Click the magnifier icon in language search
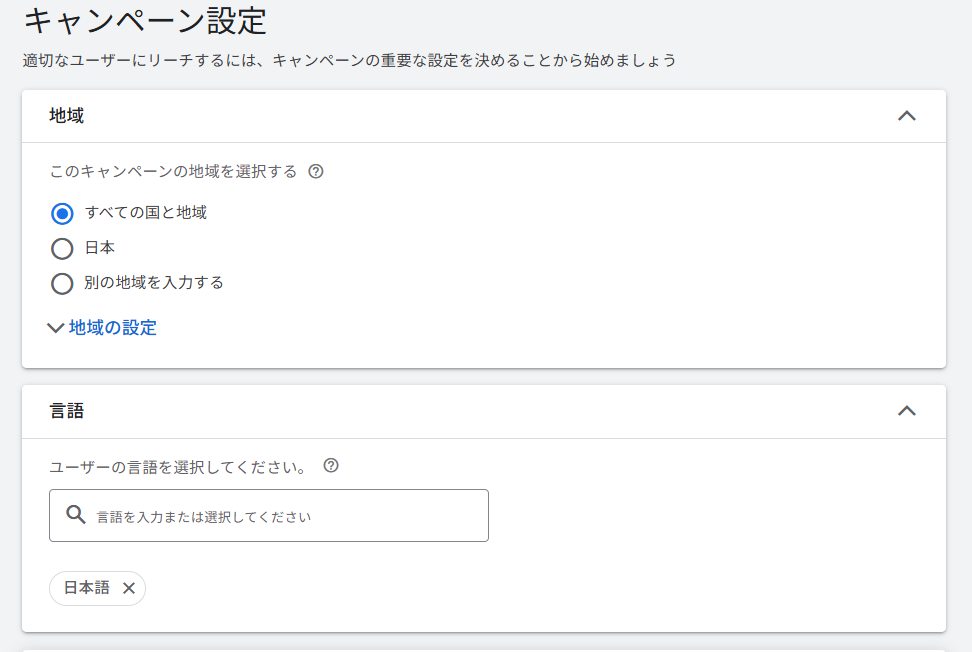This screenshot has height=652, width=972. pyautogui.click(x=76, y=515)
